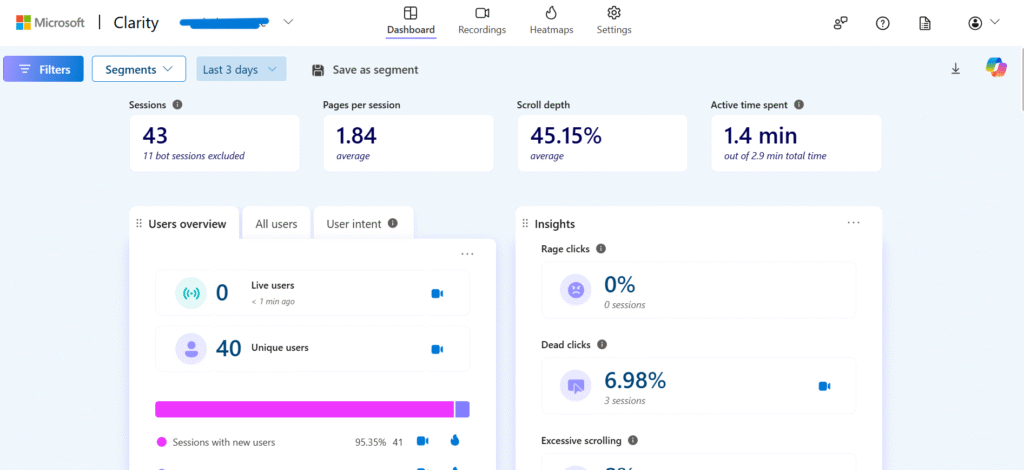The width and height of the screenshot is (1024, 470).
Task: Click the Clarity product name
Action: [x=136, y=23]
